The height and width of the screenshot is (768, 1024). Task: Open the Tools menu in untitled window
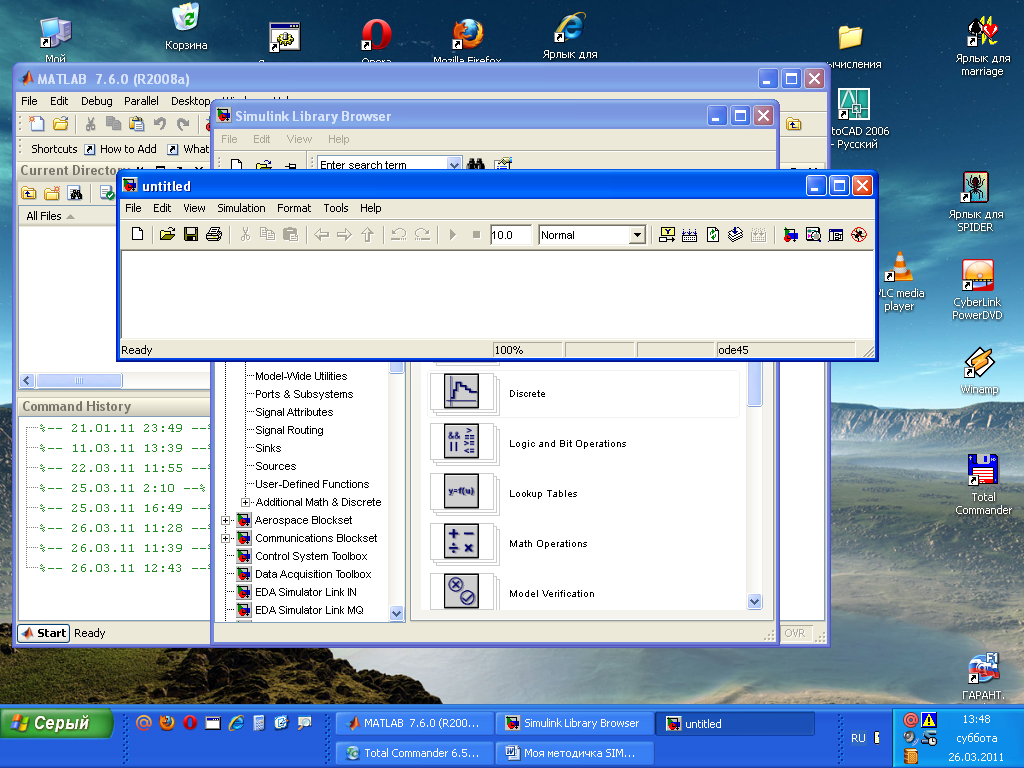coord(336,208)
